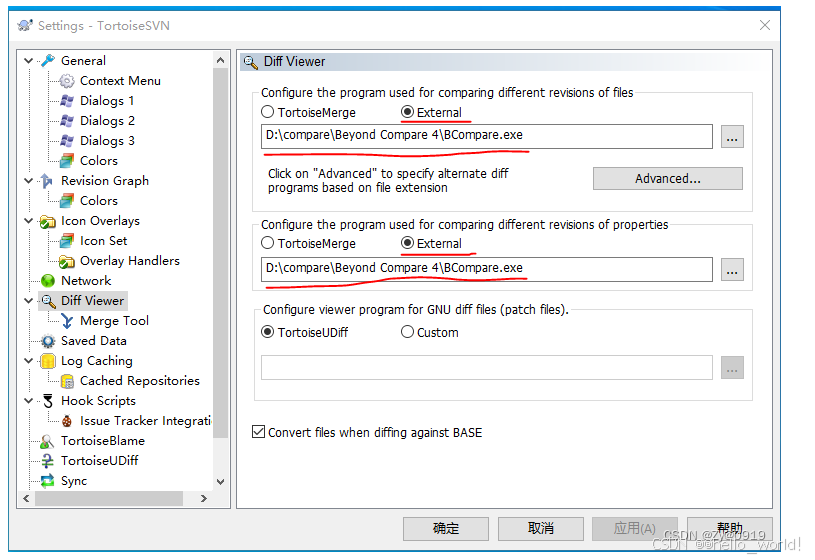Screen dimensions: 815x560
Task: Click the Sync arrows icon
Action: 48,481
